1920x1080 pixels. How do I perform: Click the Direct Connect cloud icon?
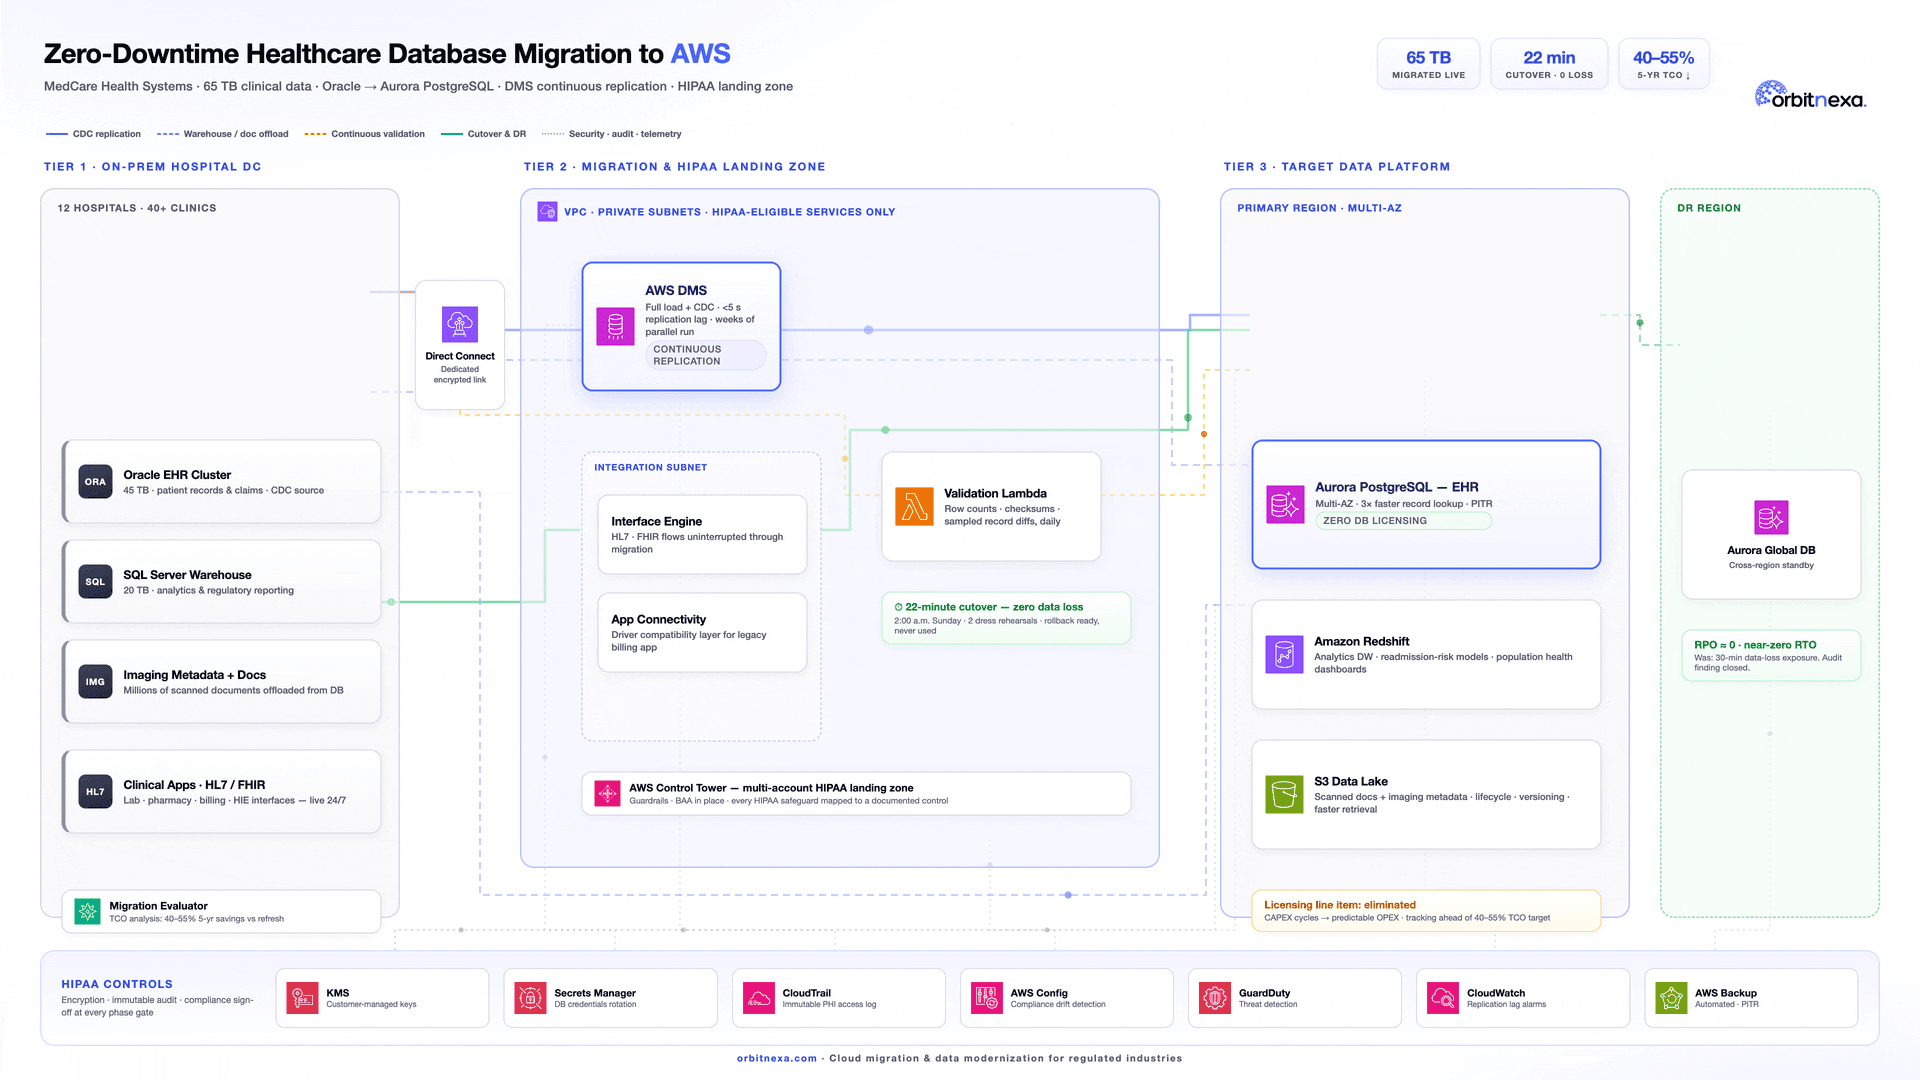[x=460, y=324]
